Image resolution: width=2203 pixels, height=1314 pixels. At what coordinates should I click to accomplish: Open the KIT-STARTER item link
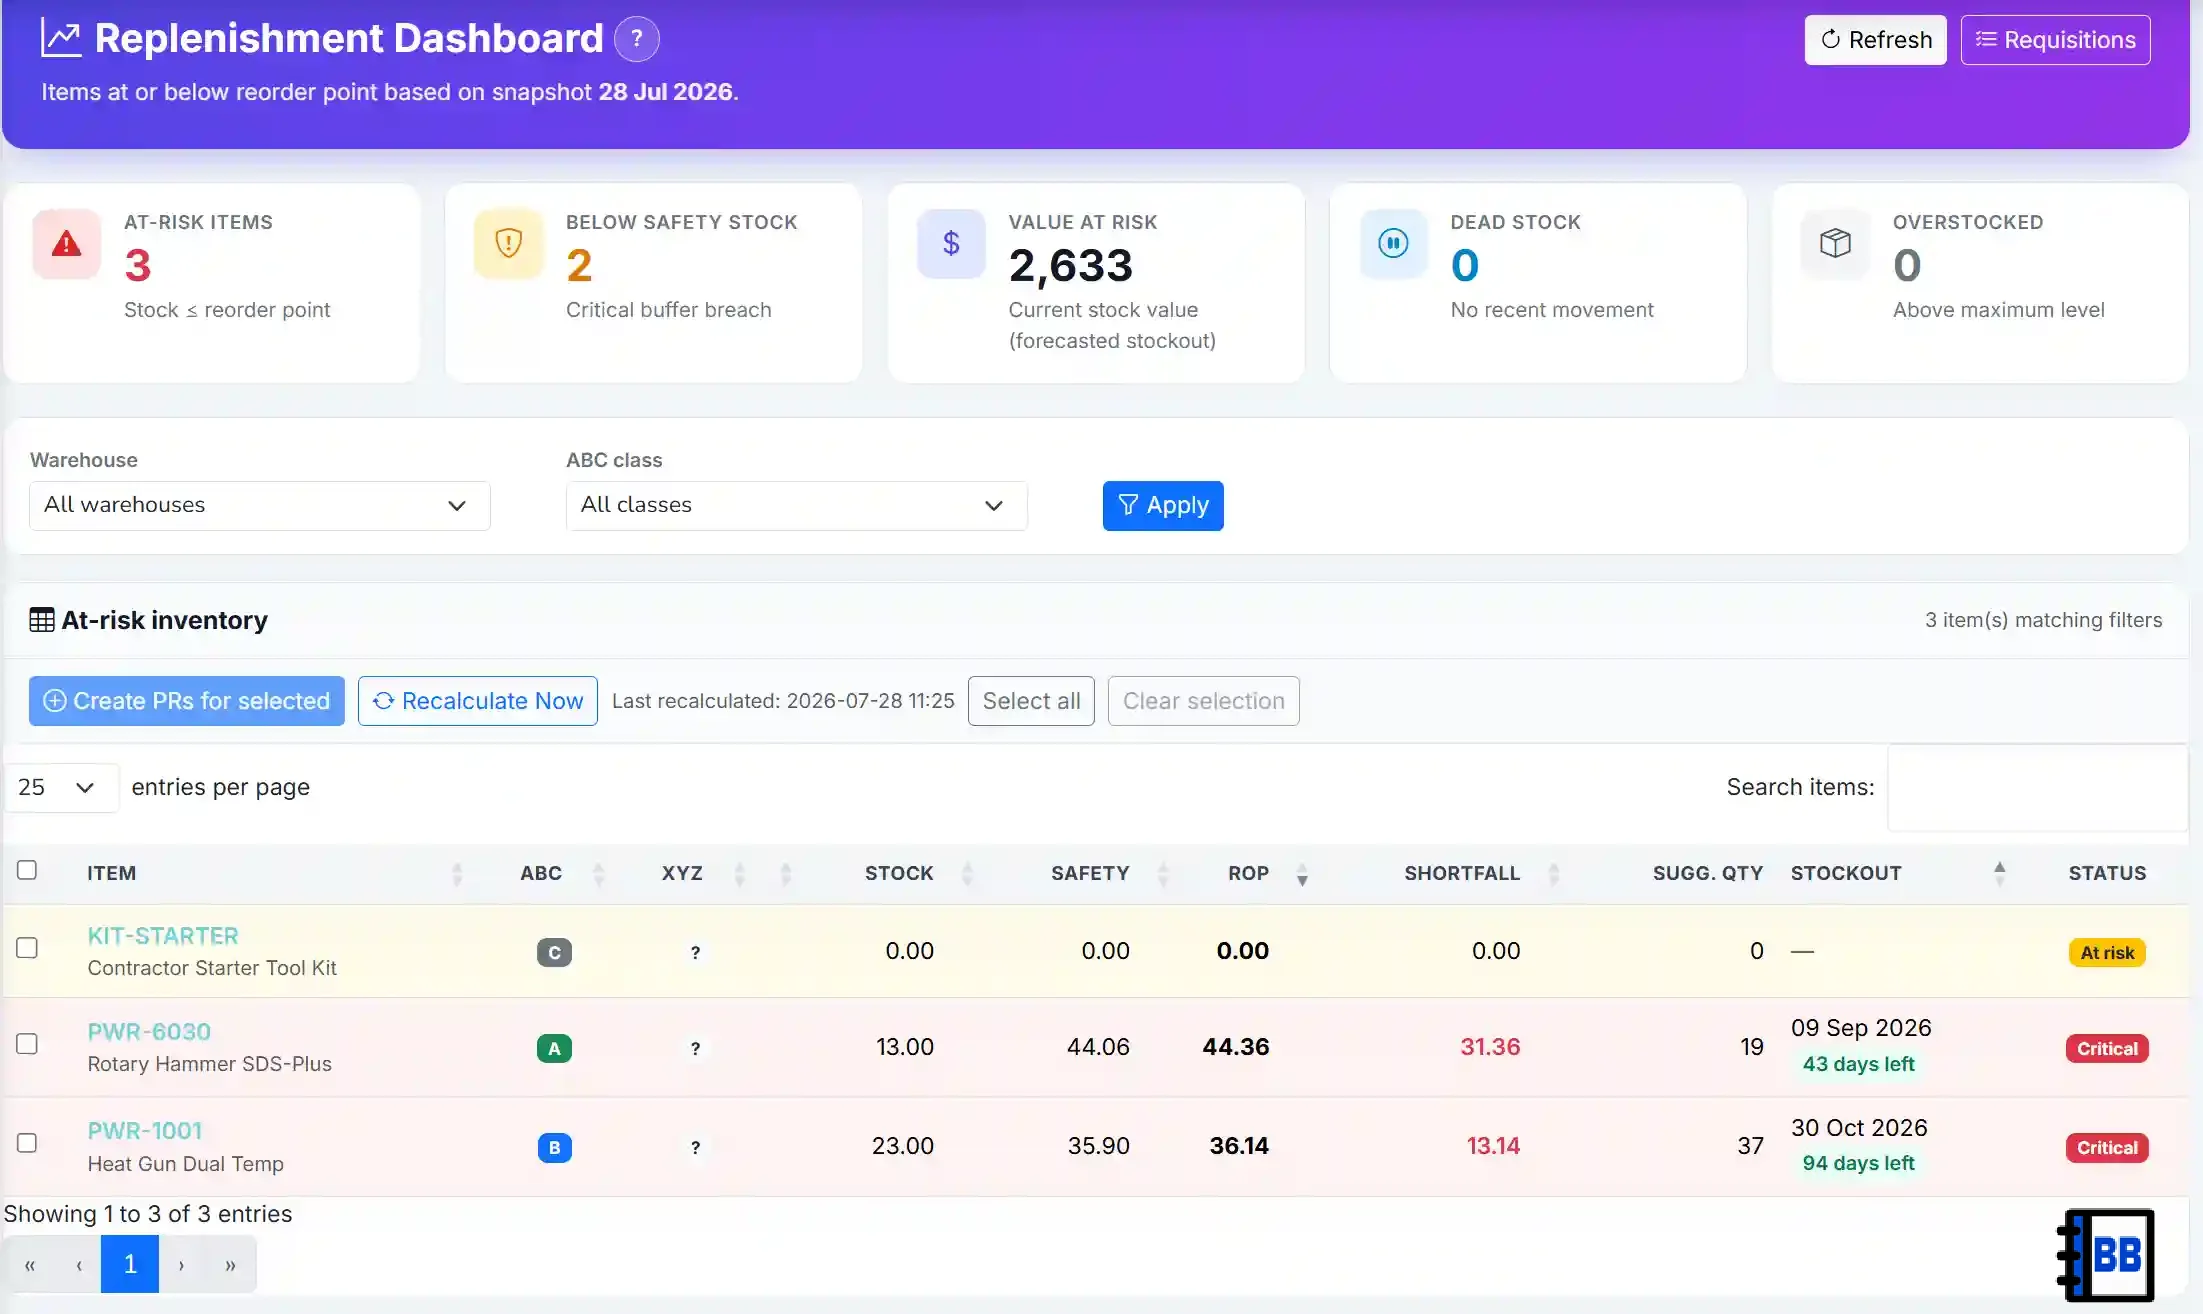[163, 936]
